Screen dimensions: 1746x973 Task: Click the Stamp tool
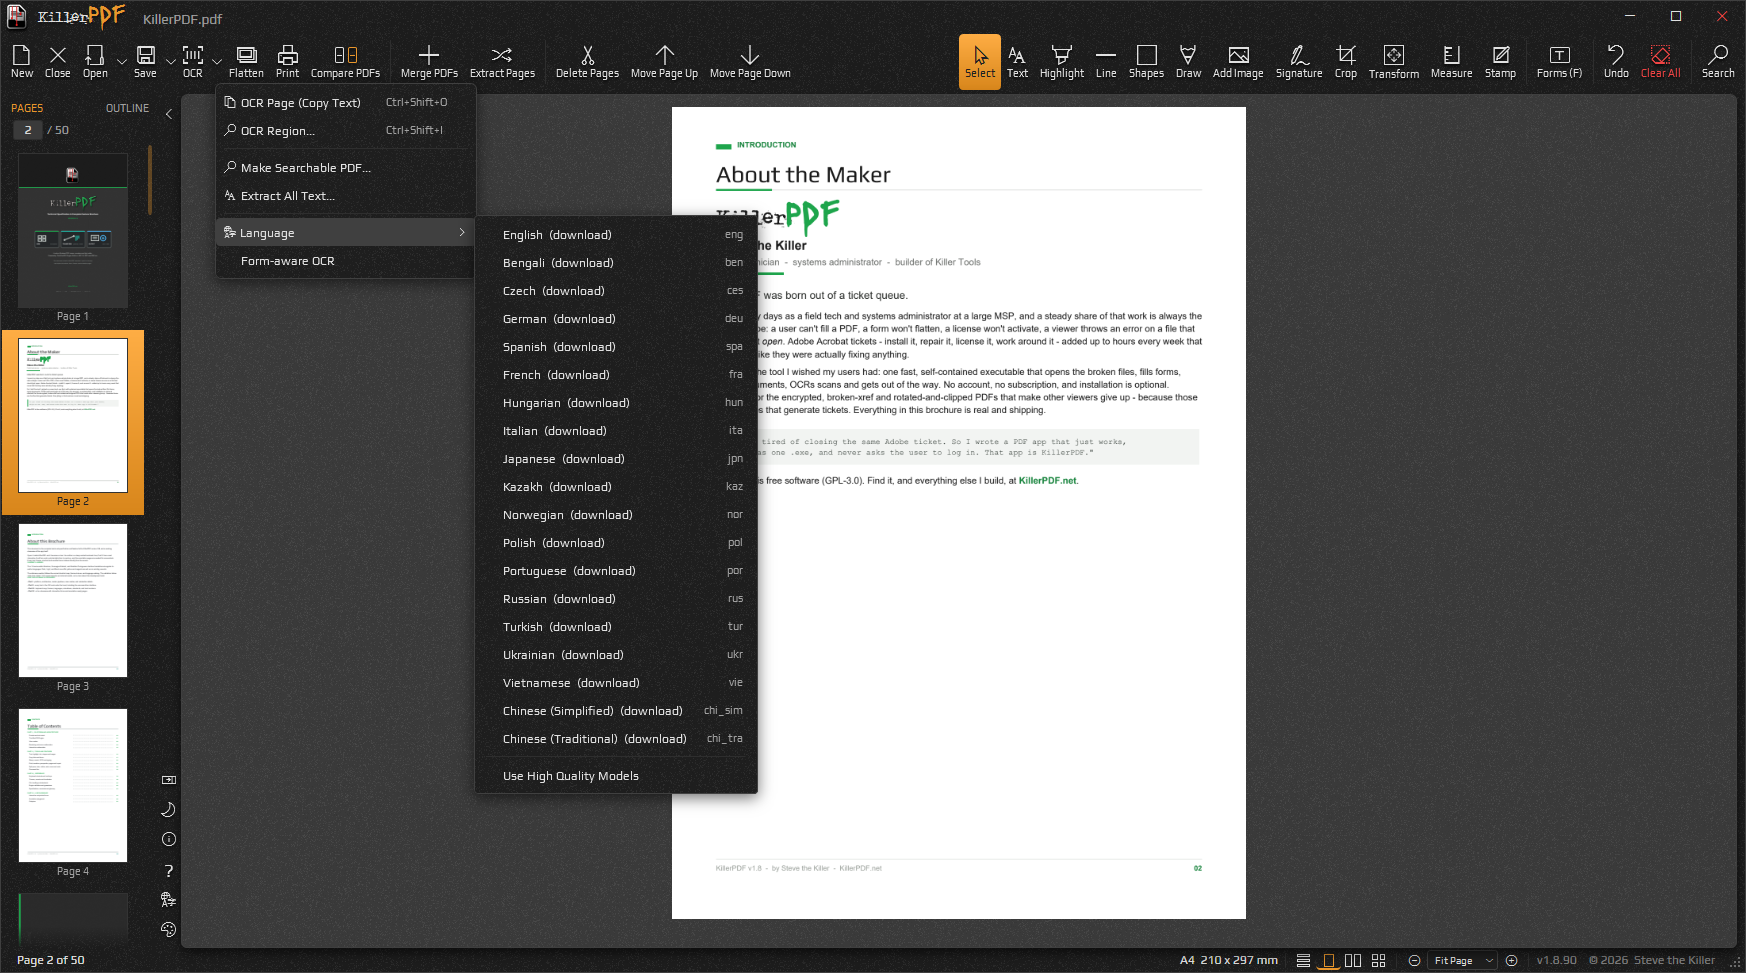(1500, 61)
